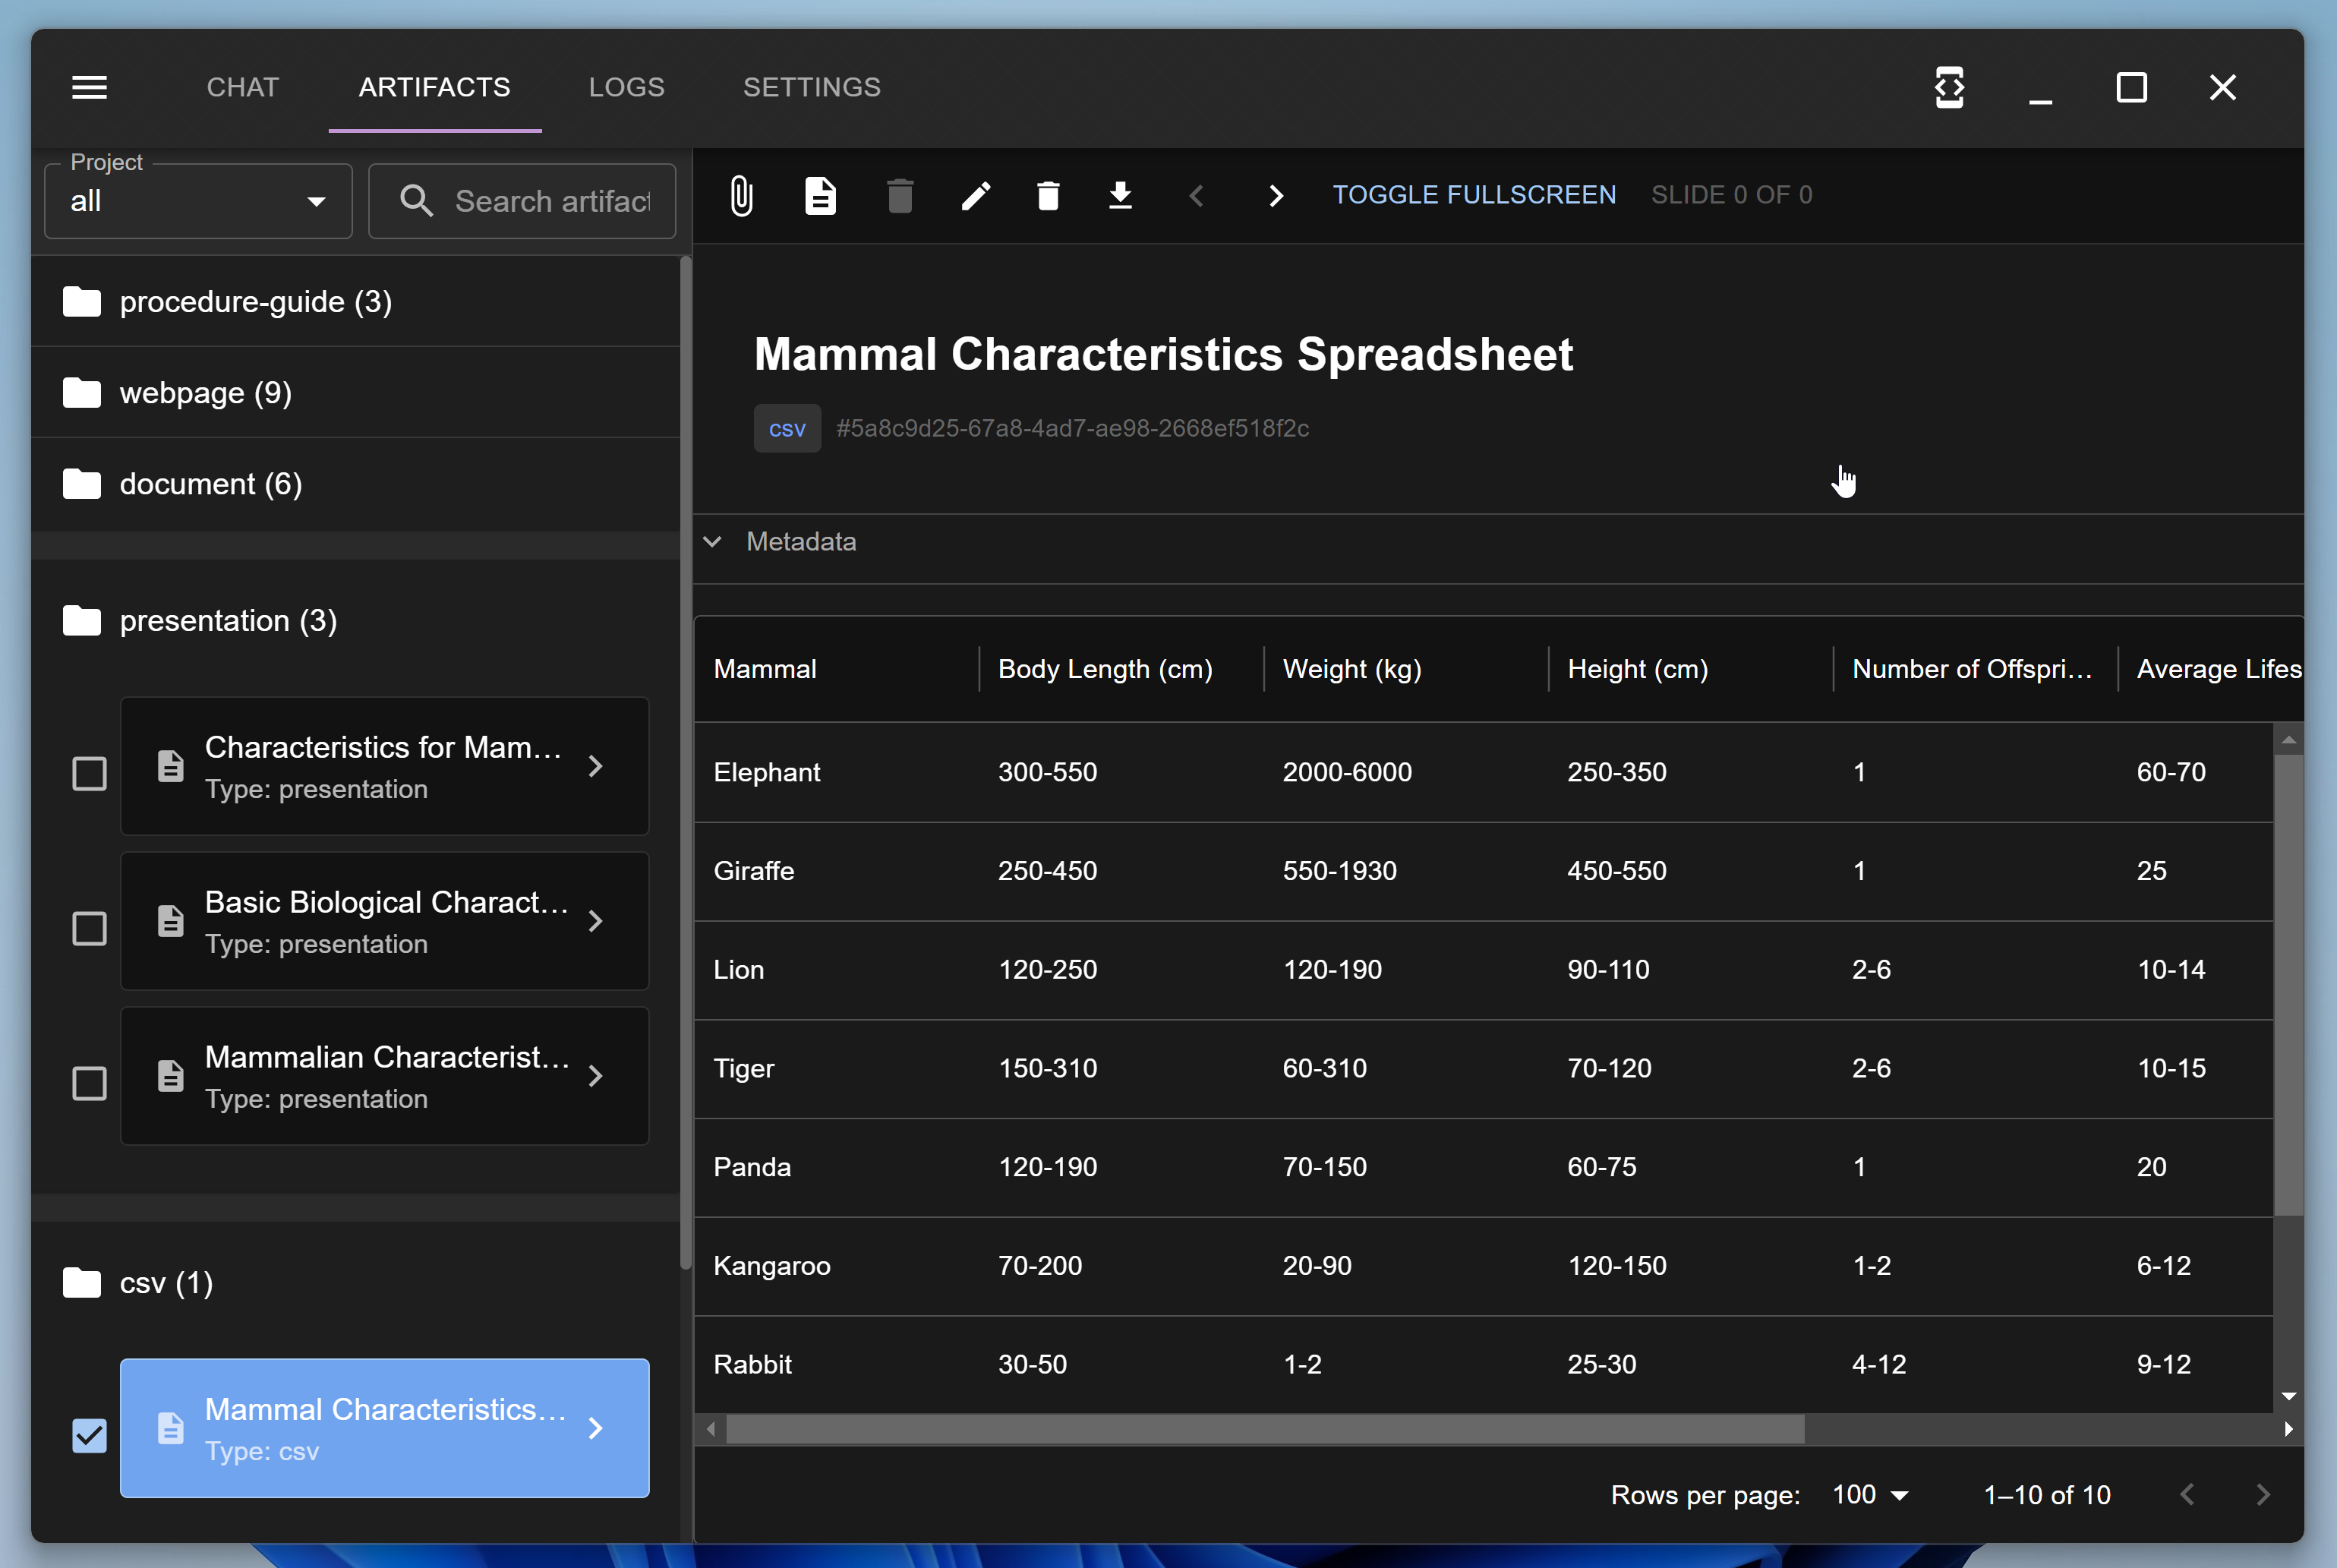Click TOGGLE FULLSCREEN button

1474,195
